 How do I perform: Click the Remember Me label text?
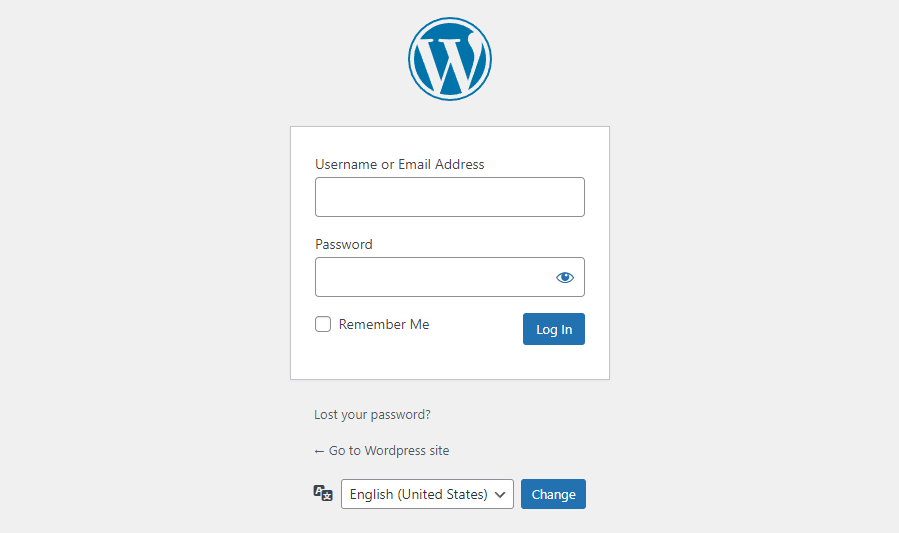click(x=384, y=324)
